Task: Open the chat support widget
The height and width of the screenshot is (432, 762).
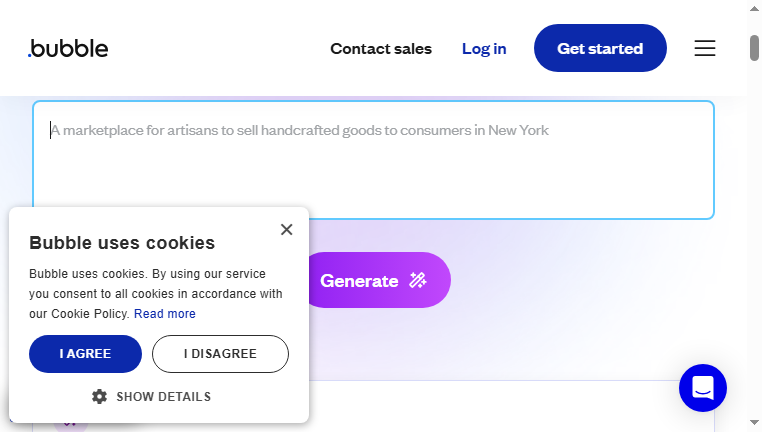Action: click(x=703, y=388)
